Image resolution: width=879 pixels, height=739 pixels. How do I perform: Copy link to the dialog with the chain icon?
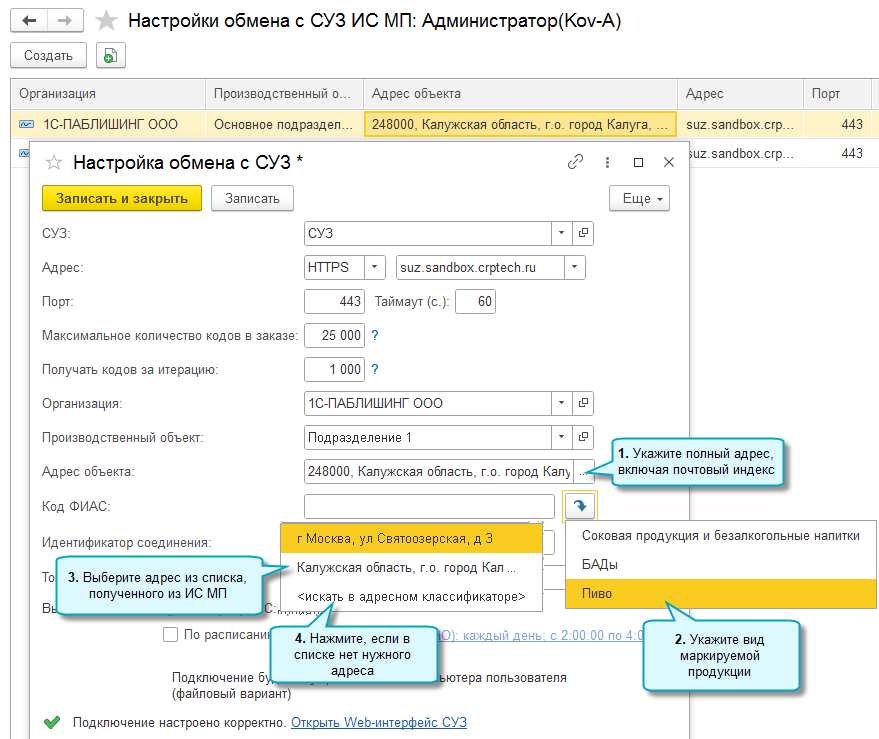575,162
